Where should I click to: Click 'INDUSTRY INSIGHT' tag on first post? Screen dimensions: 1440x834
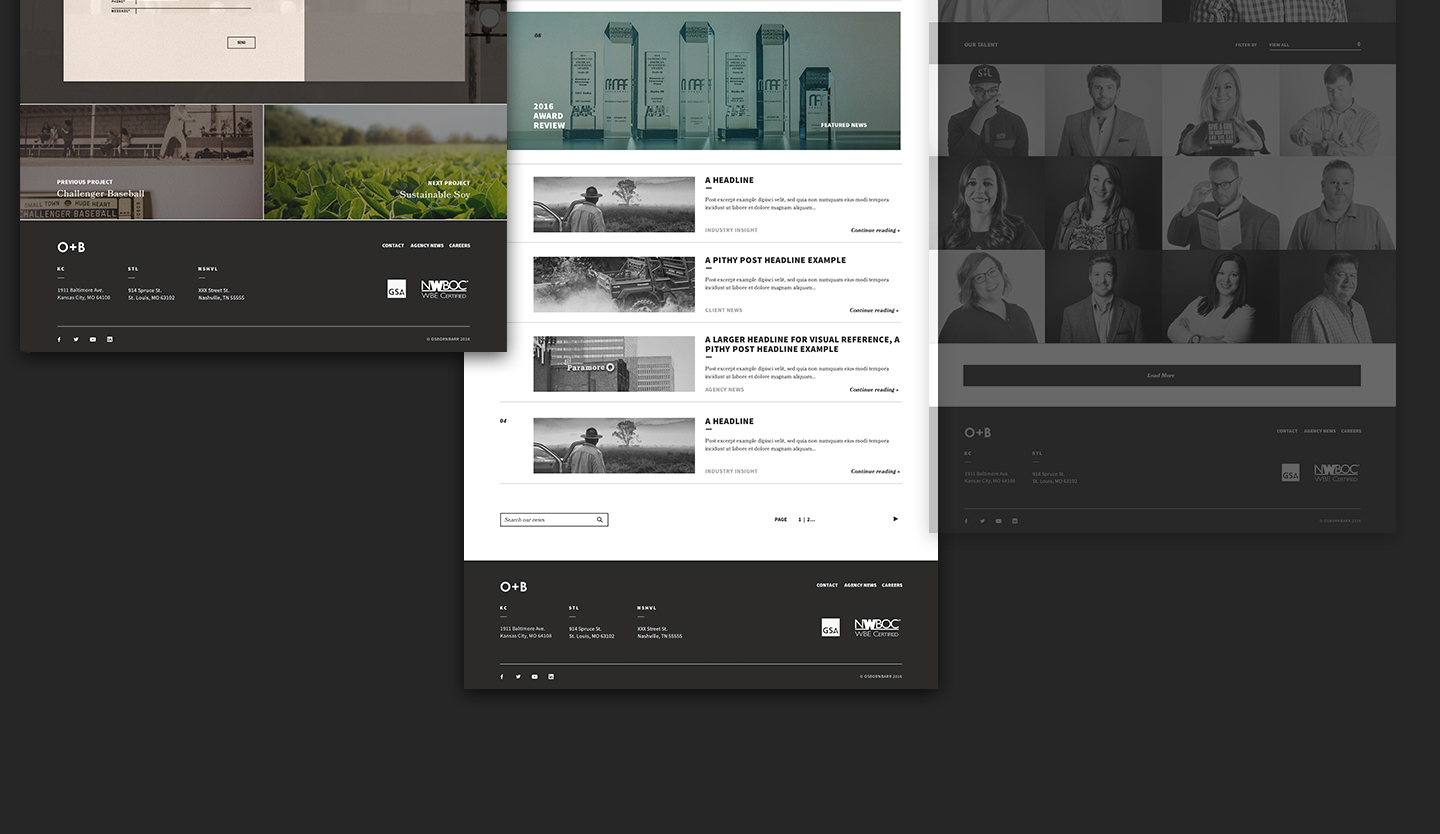(731, 231)
